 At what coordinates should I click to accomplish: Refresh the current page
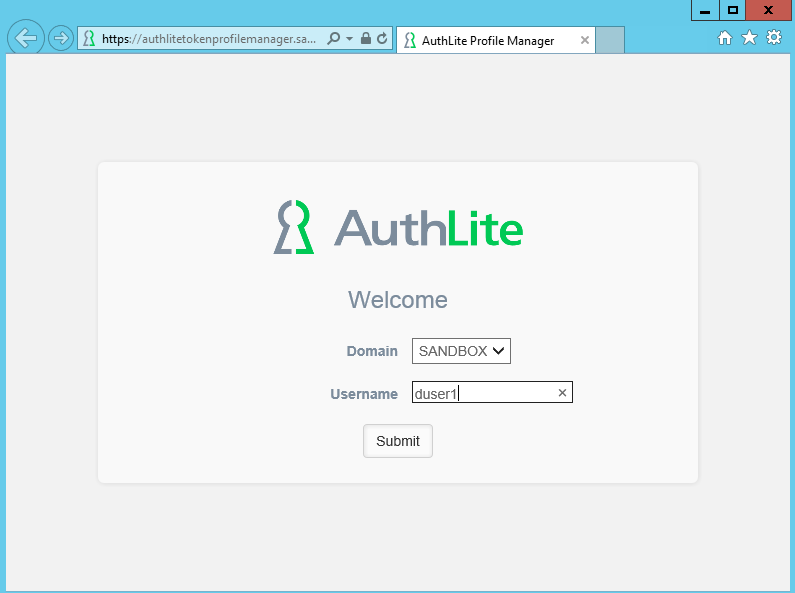[382, 39]
